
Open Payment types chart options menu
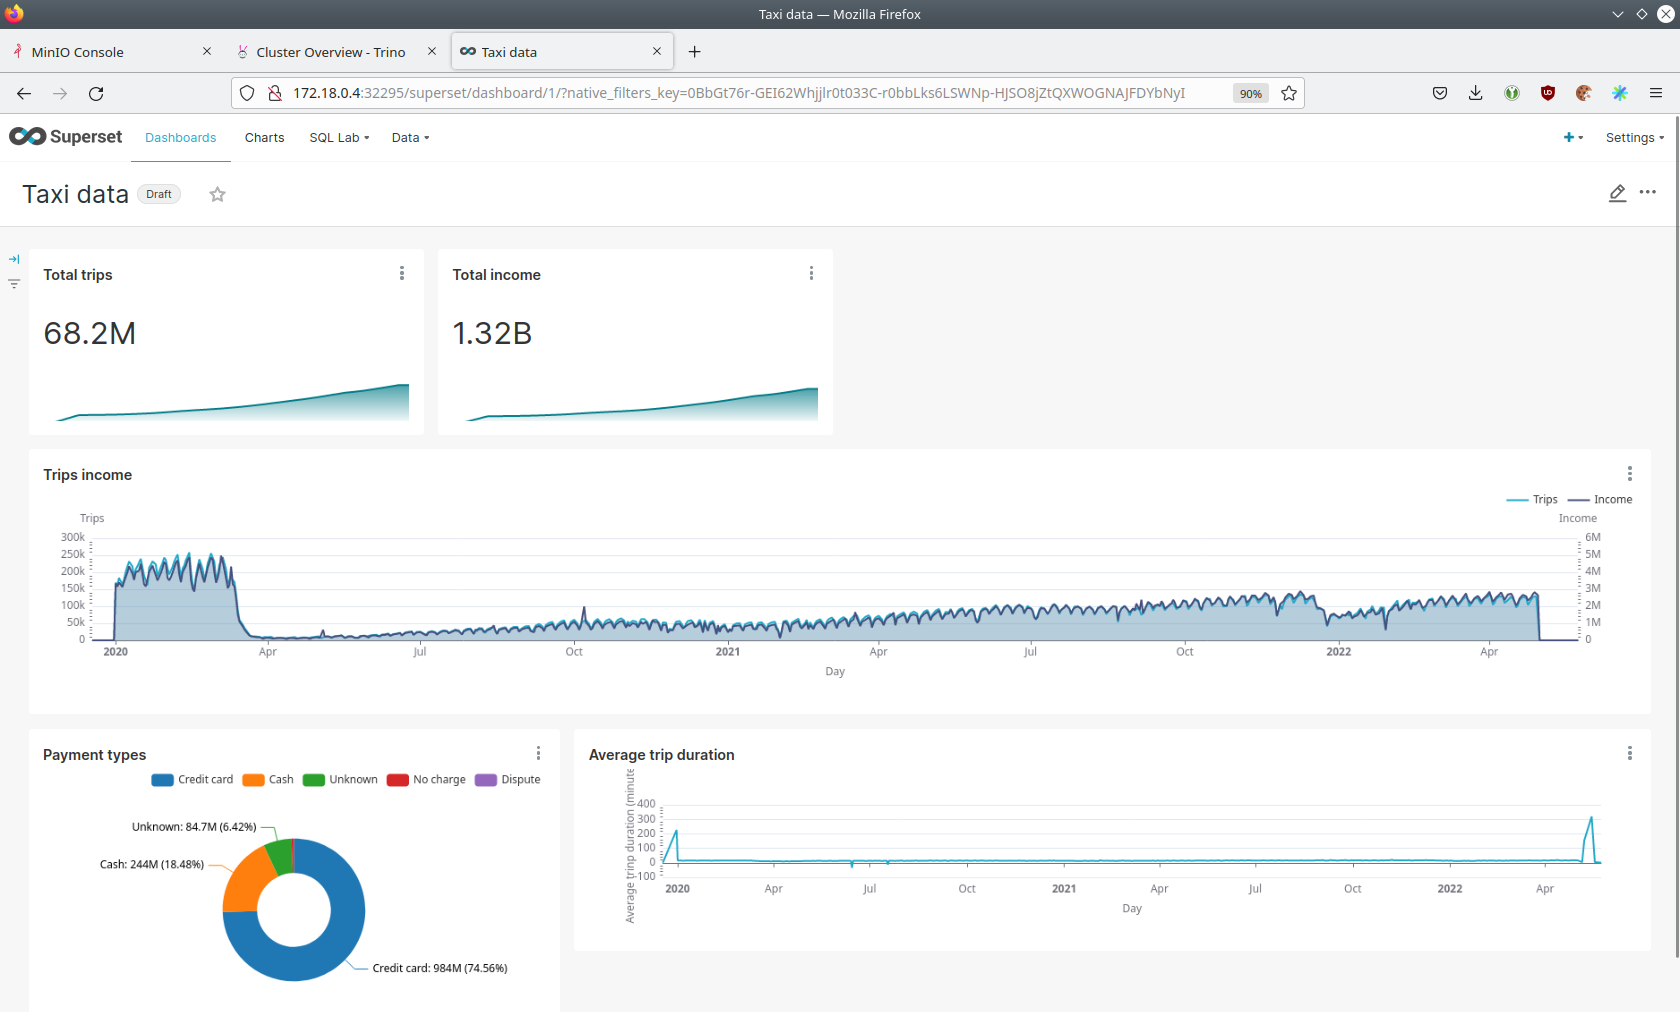coord(538,754)
